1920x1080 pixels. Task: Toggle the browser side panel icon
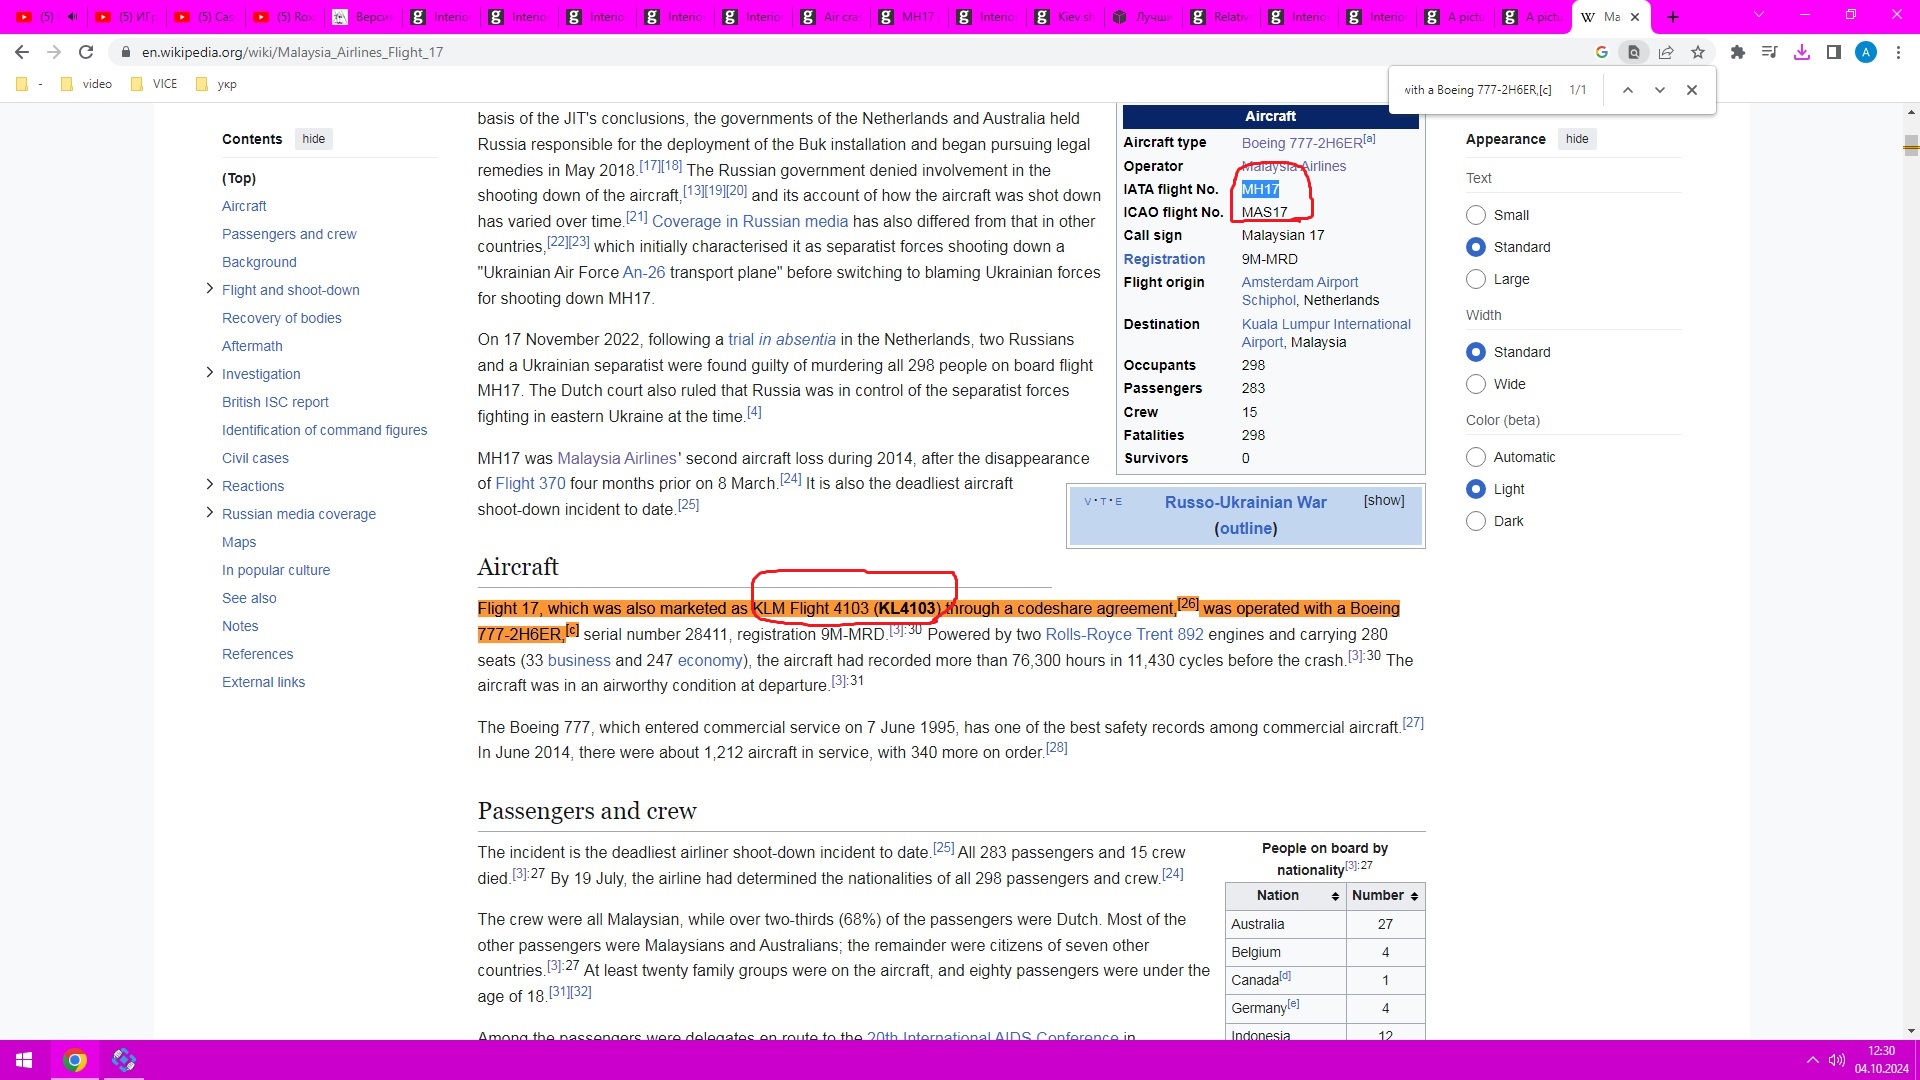click(1834, 52)
